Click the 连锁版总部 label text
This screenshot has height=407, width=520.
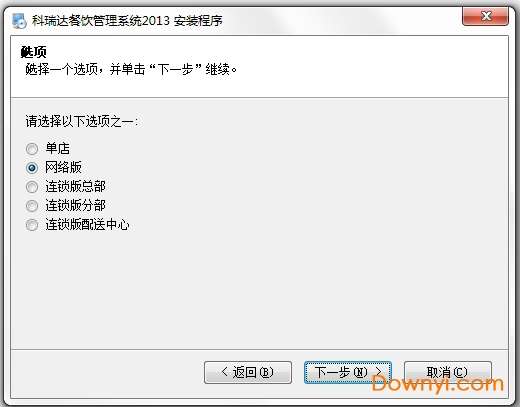(76, 186)
